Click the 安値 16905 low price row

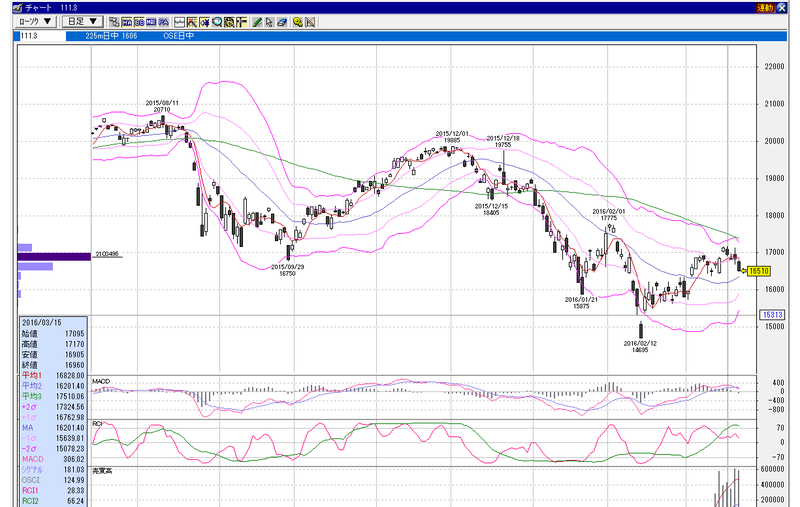[53, 354]
